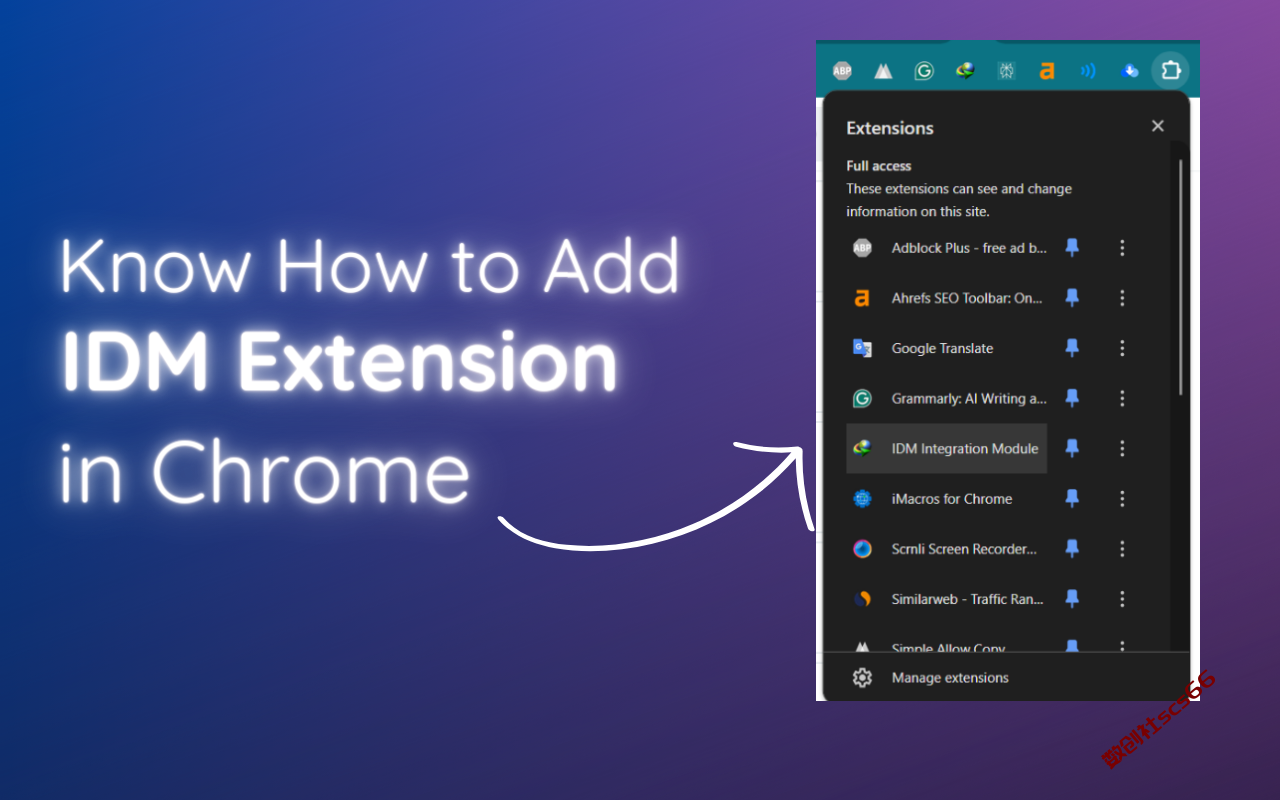Click the IDM globe icon in toolbar
1280x800 pixels.
[x=965, y=71]
